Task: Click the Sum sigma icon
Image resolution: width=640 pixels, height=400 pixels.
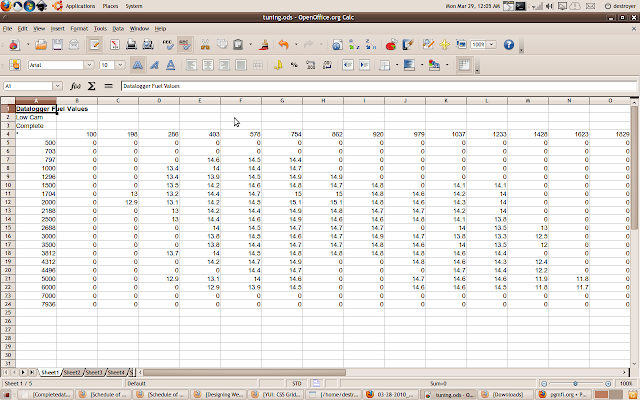Action: click(92, 87)
